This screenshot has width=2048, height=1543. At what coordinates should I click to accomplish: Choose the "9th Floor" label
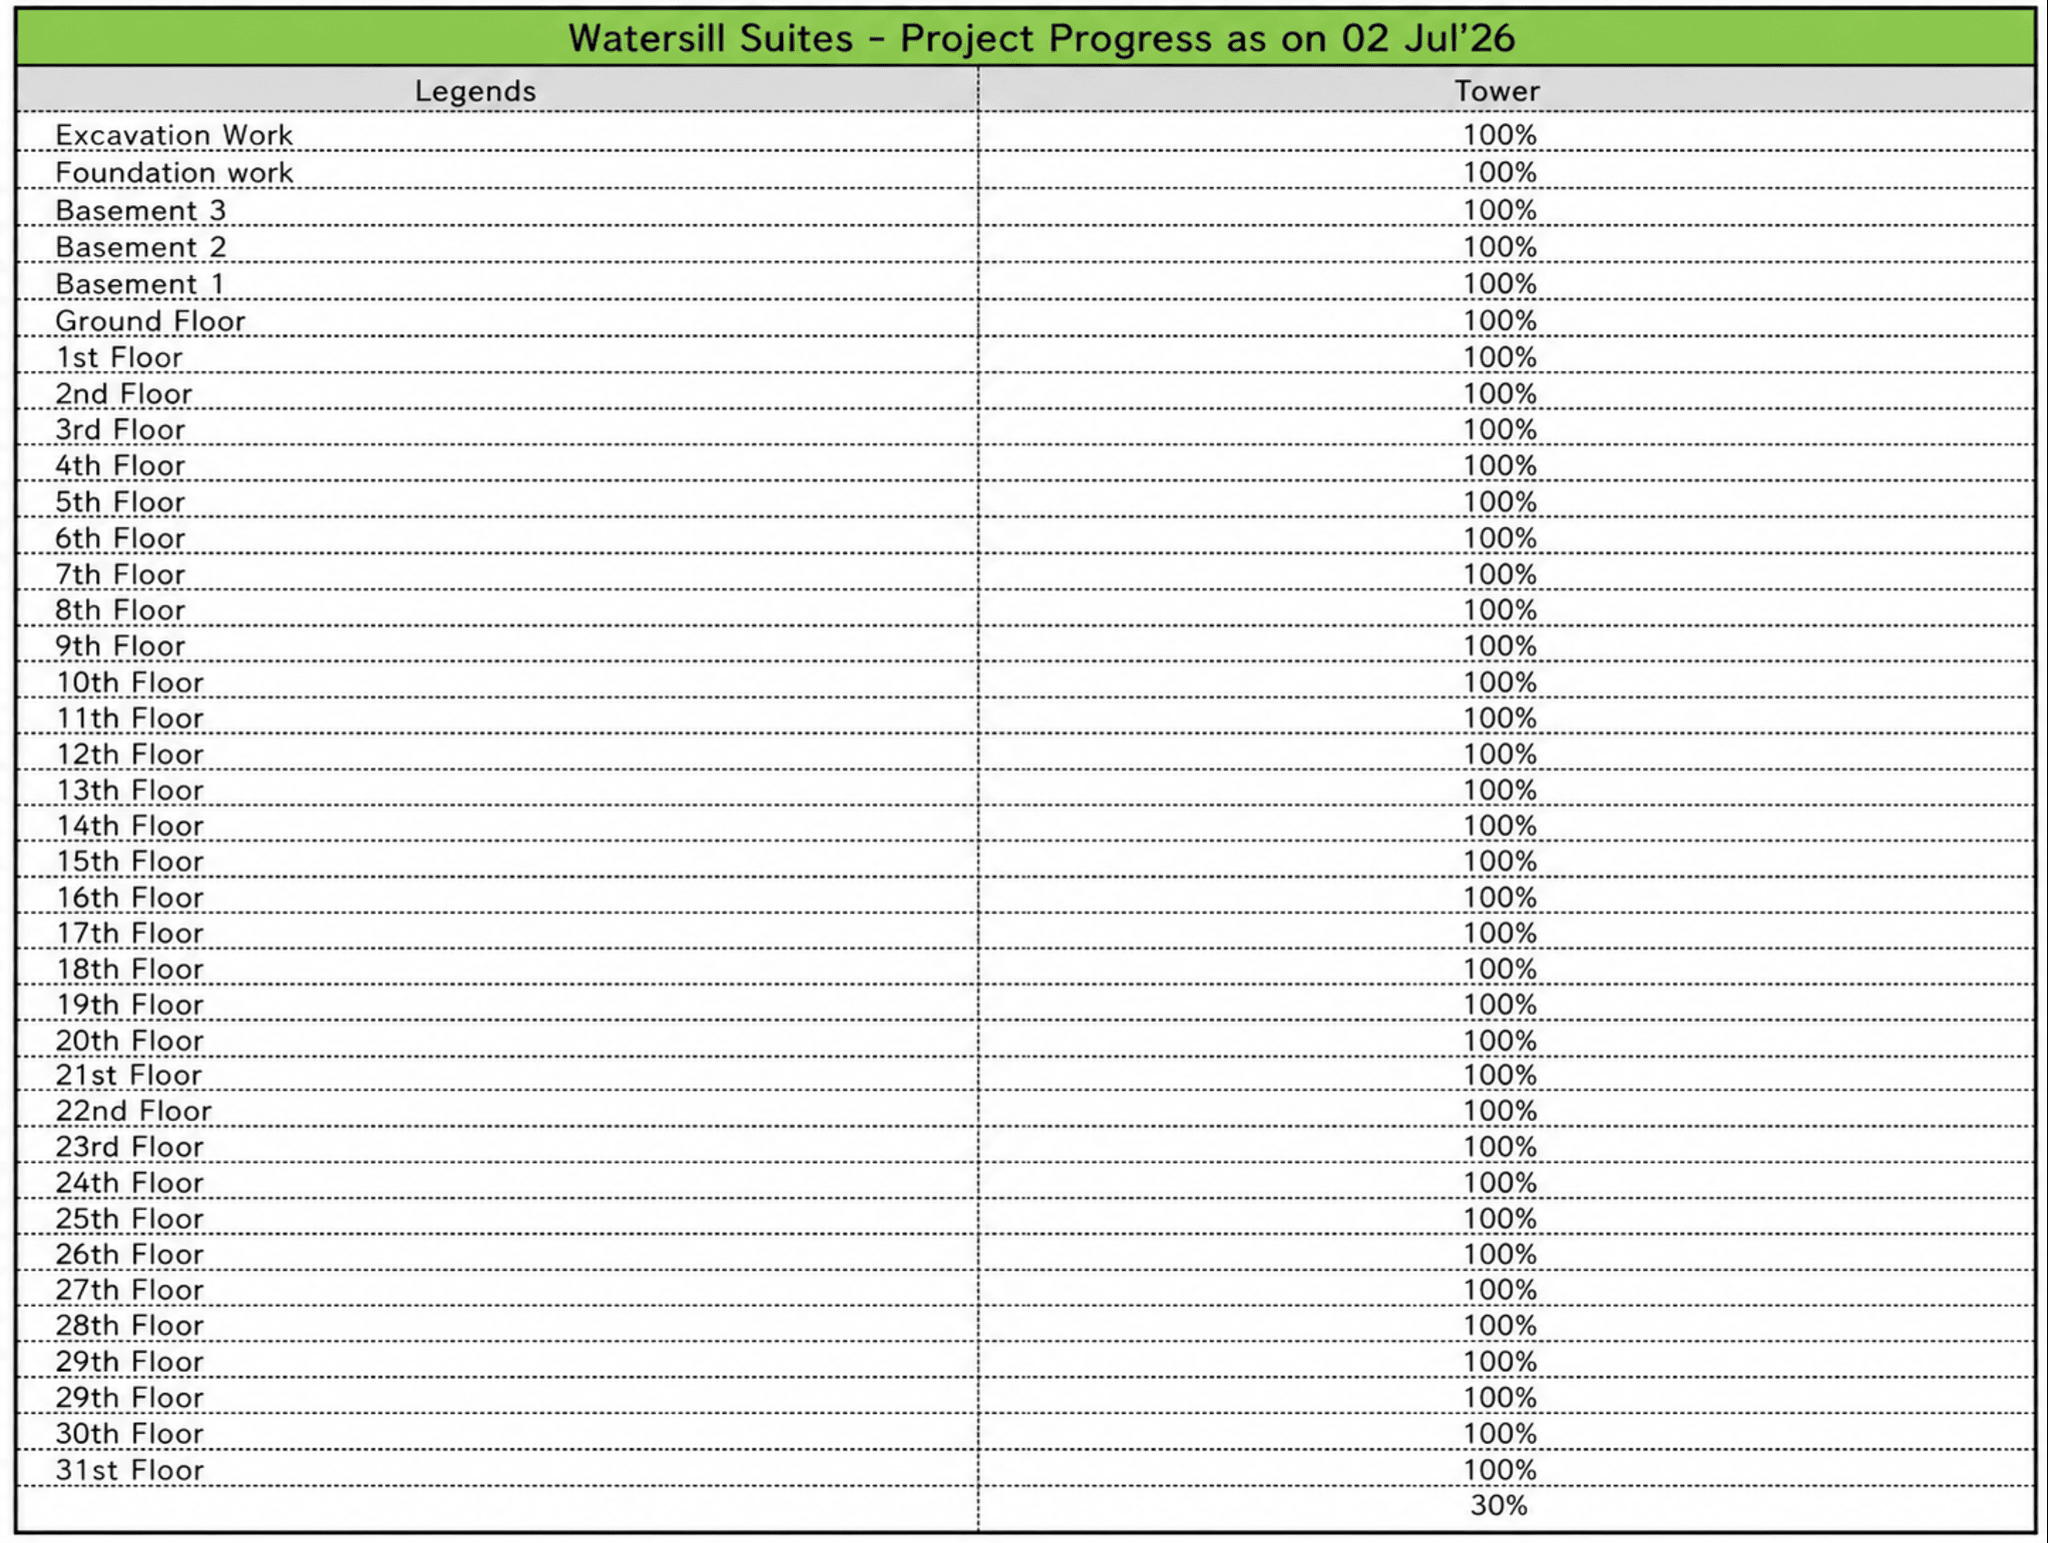click(120, 646)
